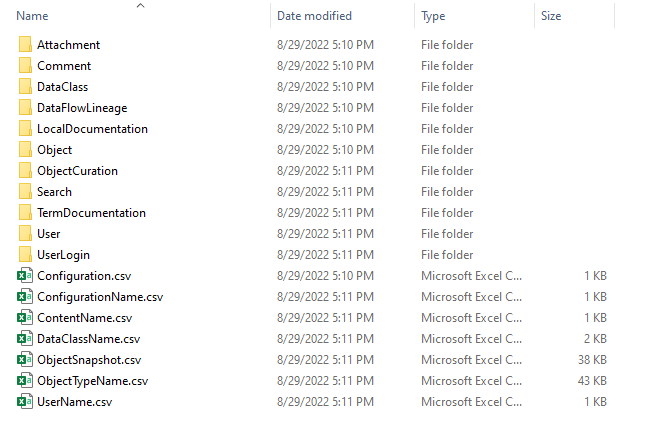This screenshot has height=448, width=649.
Task: Select the ObjectTypeName.csv file name
Action: click(x=92, y=381)
